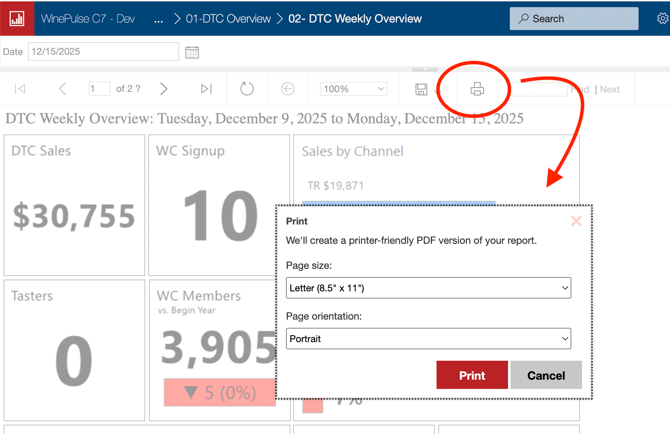Go to first report page
The height and width of the screenshot is (434, 670).
[x=20, y=89]
